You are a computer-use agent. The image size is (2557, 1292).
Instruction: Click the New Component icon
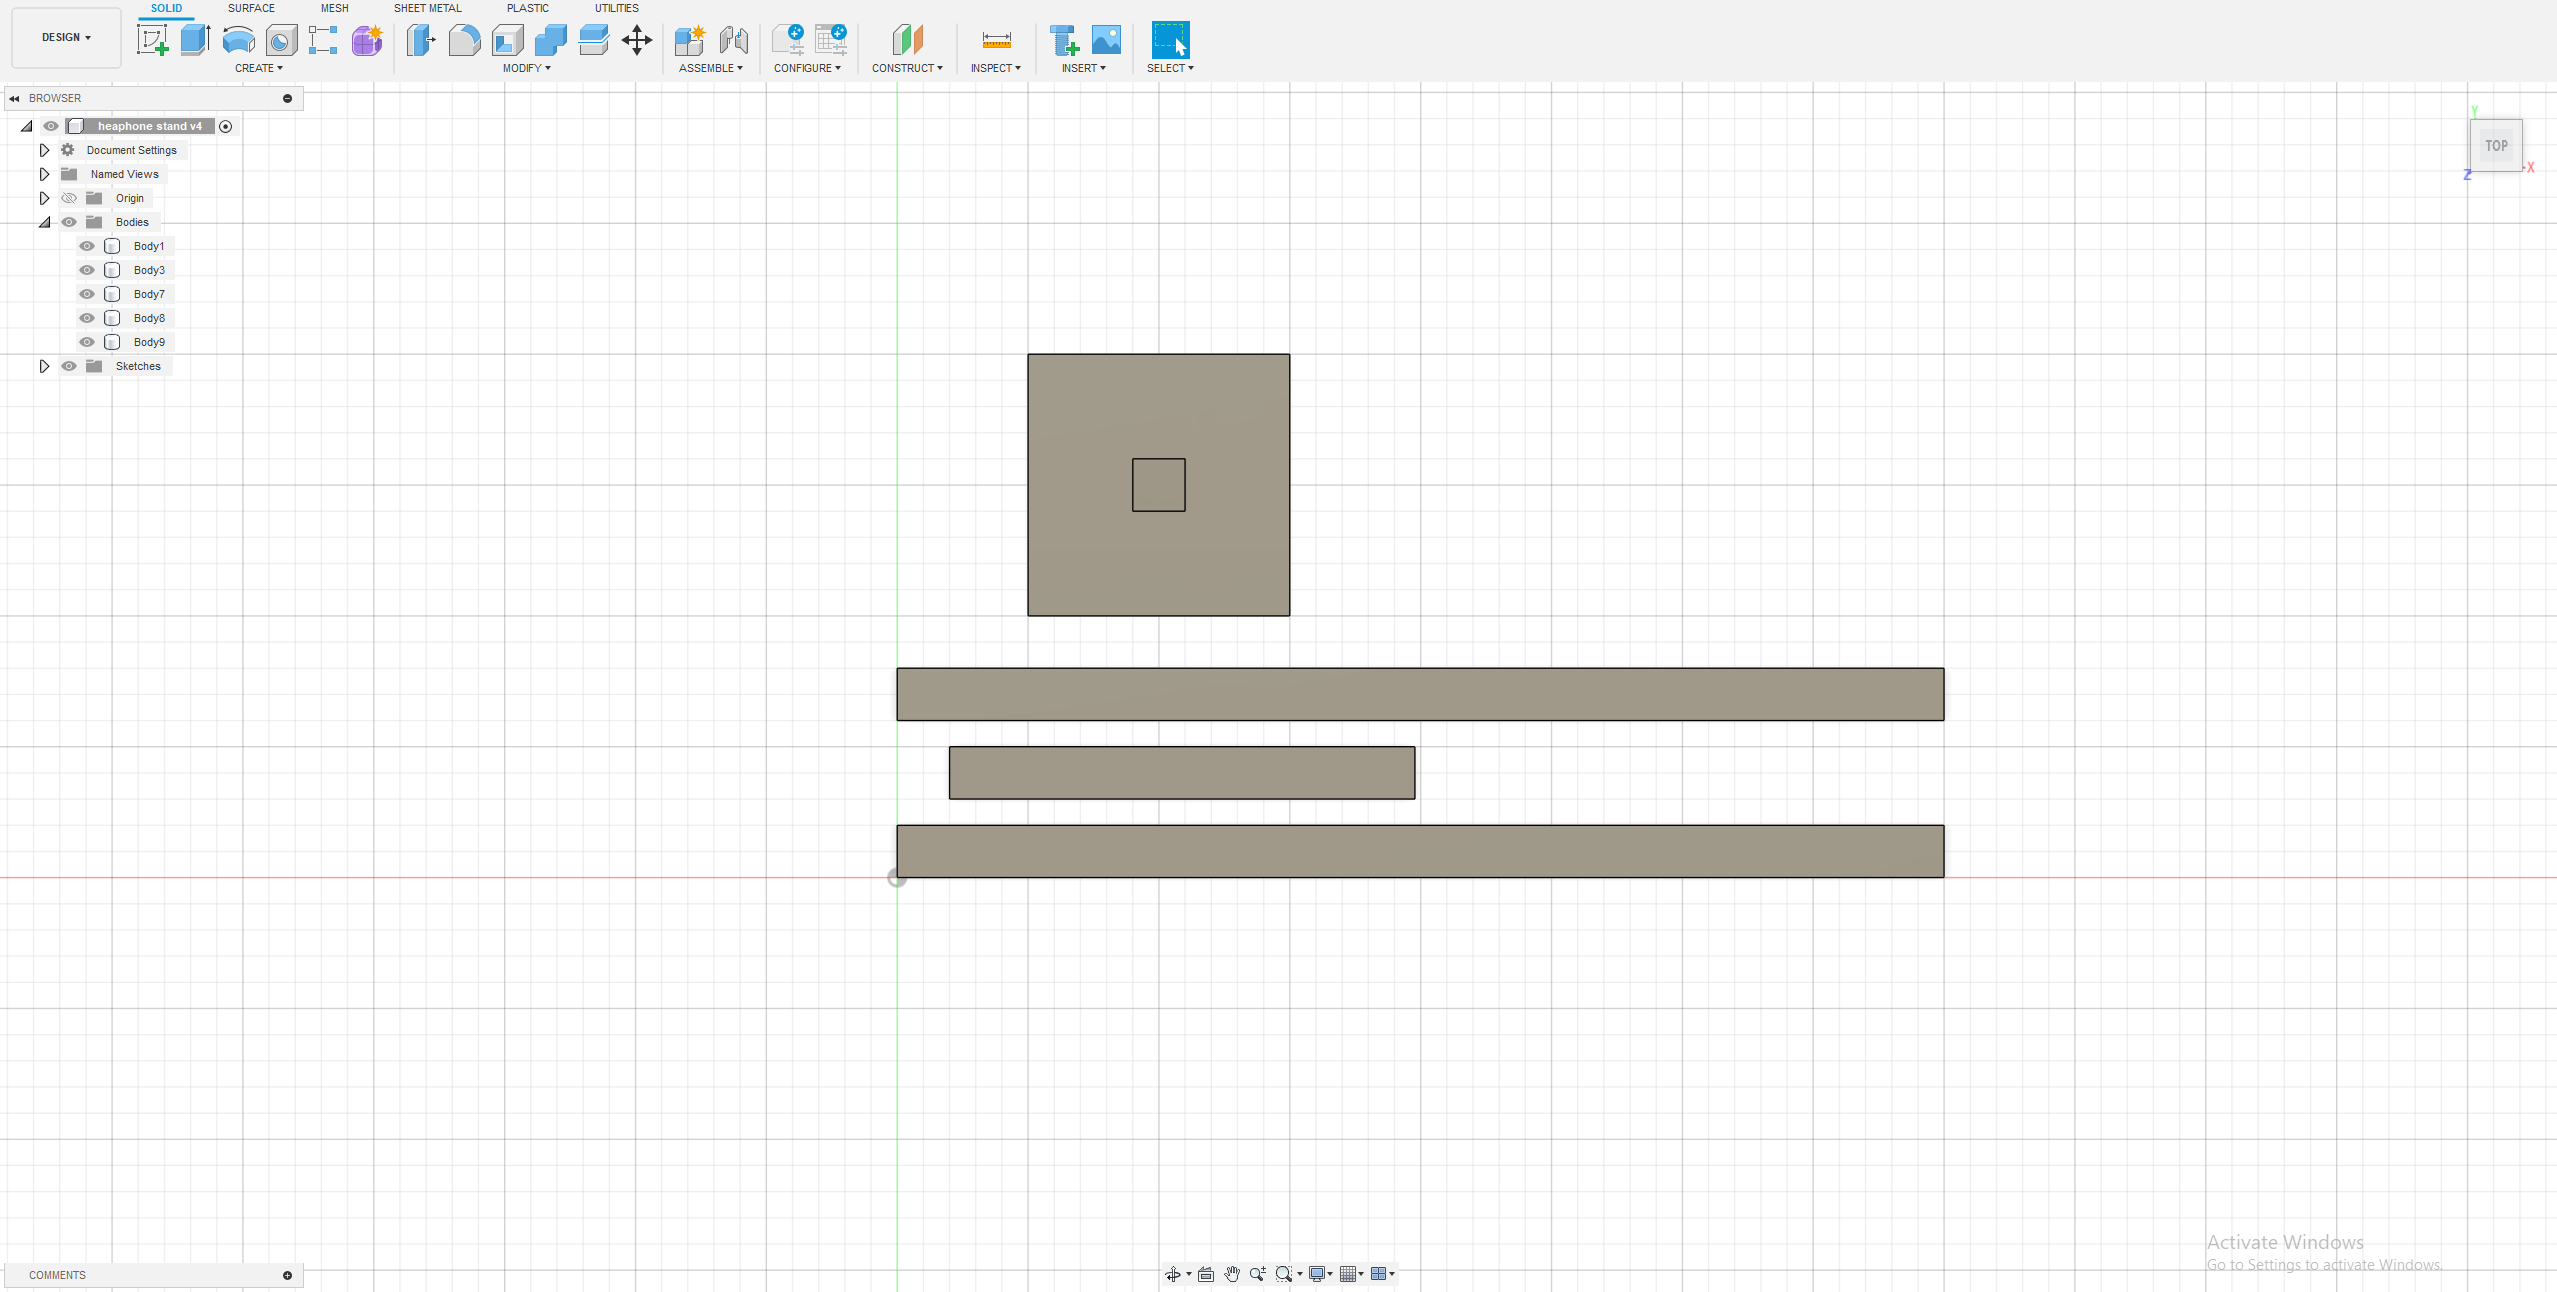690,40
